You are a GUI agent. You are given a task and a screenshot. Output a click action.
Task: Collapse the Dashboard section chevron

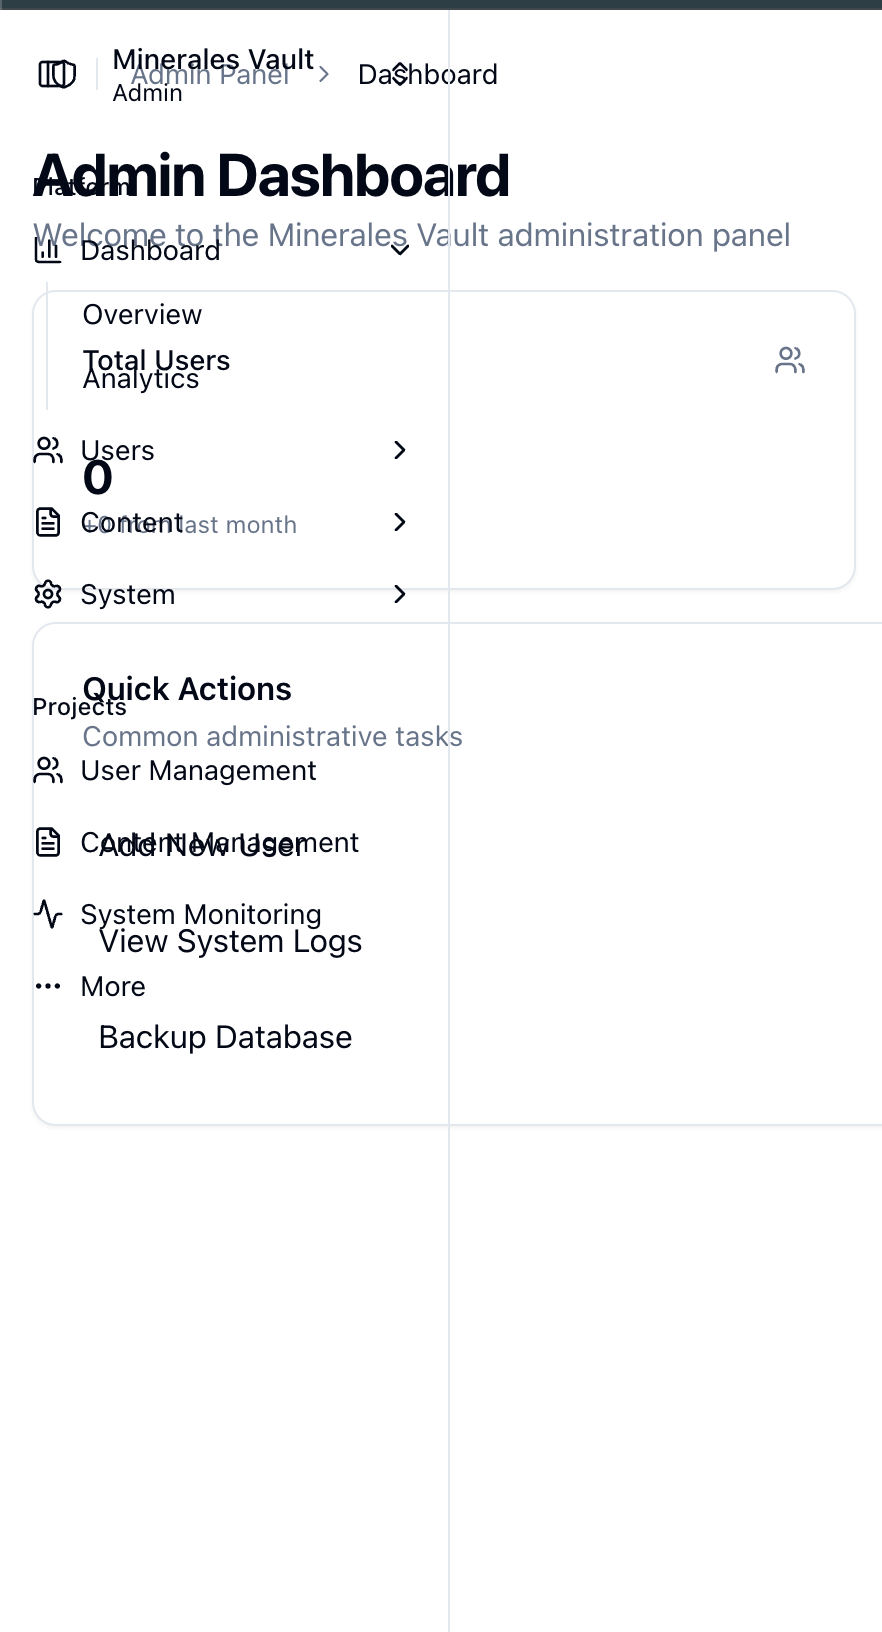click(399, 248)
